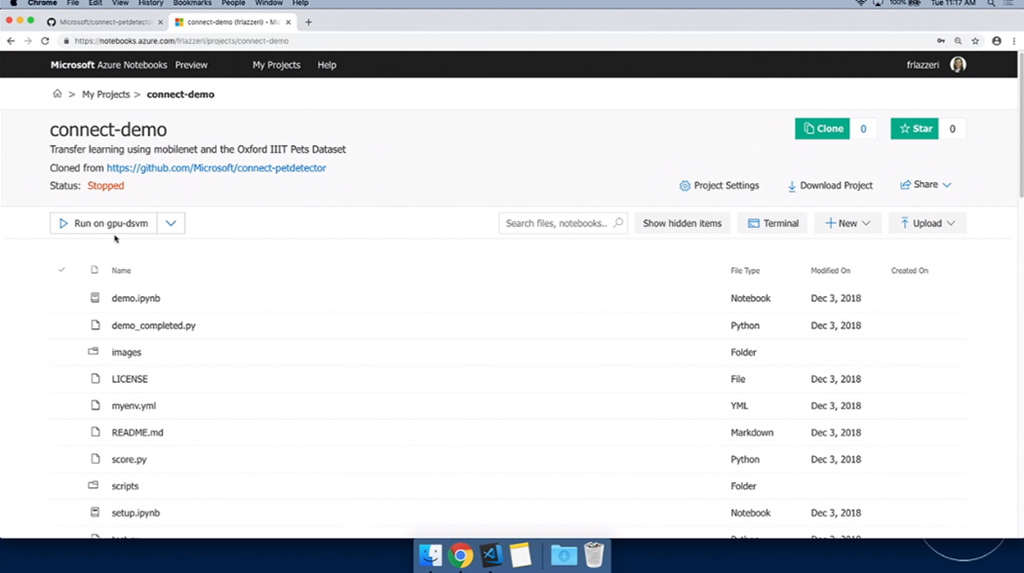Open score.py file name
This screenshot has height=573, width=1024.
[x=129, y=459]
